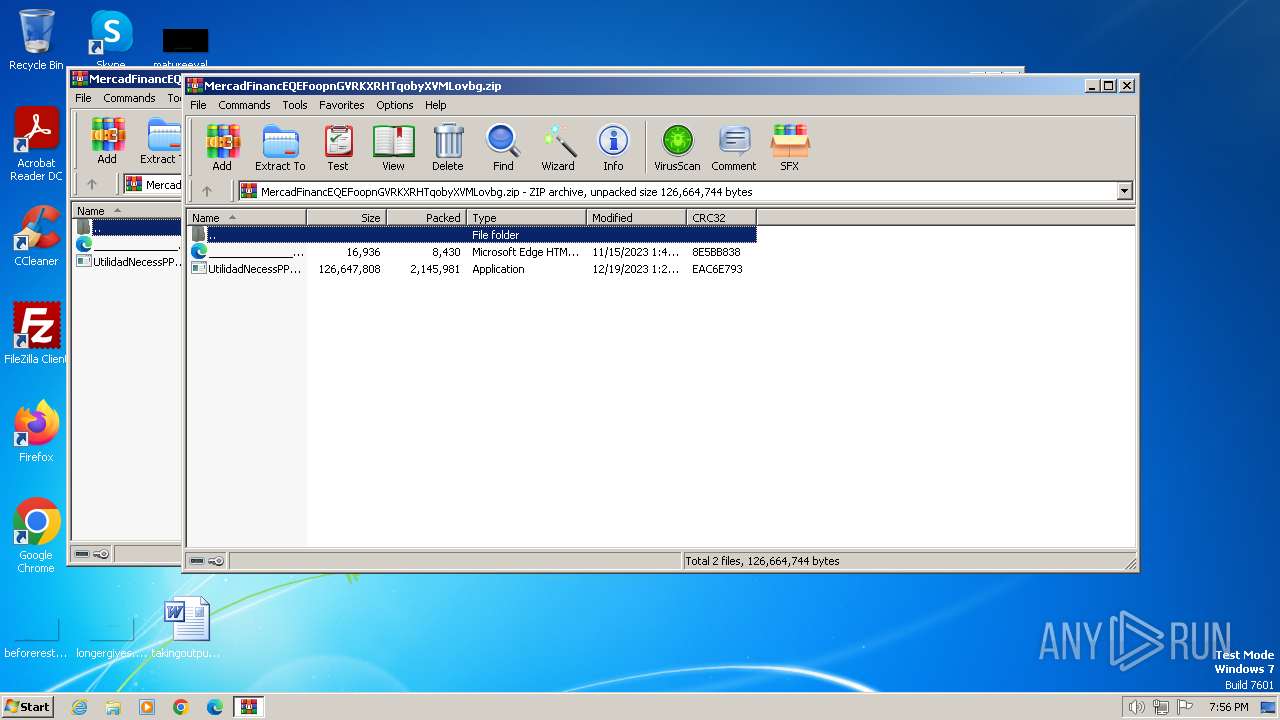Open Internet Explorer from the taskbar
Screen dimensions: 1280x720
[79, 707]
